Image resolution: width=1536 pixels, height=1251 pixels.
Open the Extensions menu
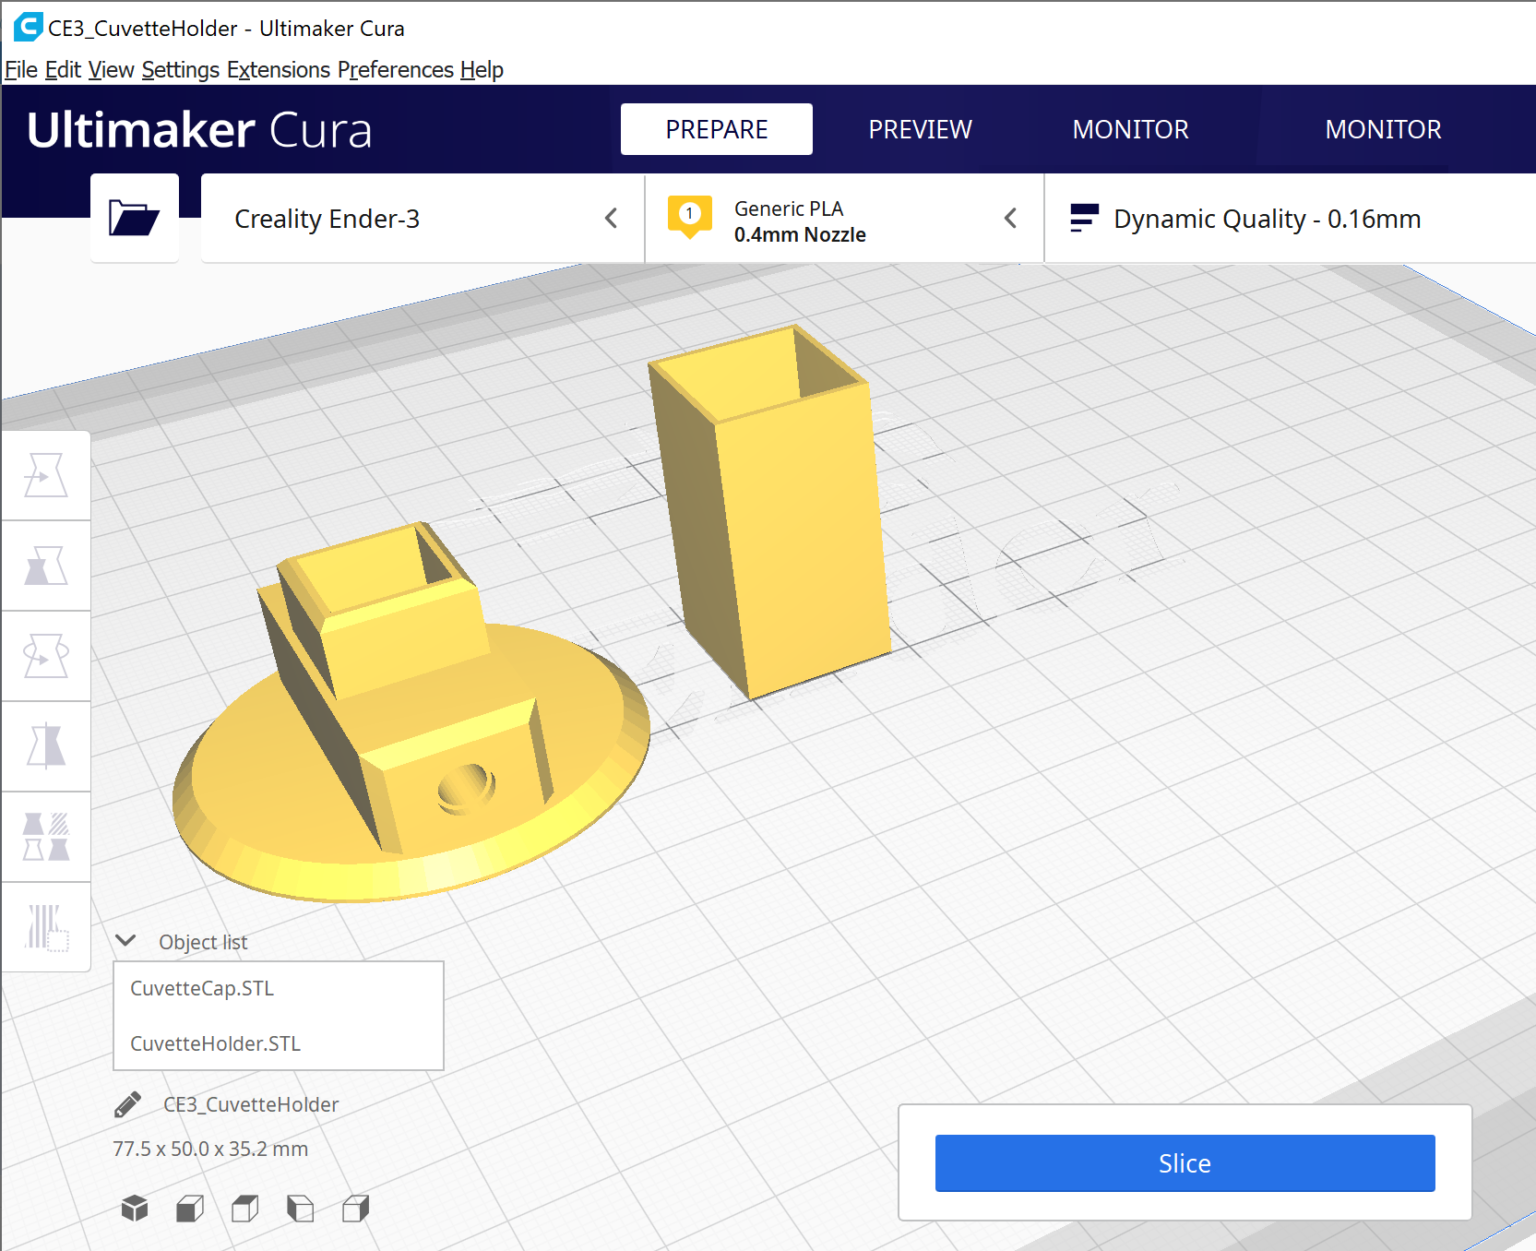pyautogui.click(x=279, y=70)
